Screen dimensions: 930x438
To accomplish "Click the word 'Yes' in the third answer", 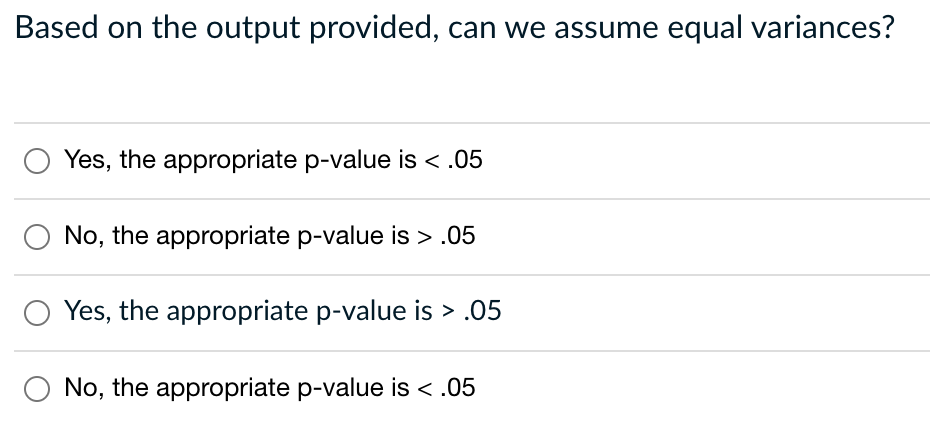I will tap(88, 311).
